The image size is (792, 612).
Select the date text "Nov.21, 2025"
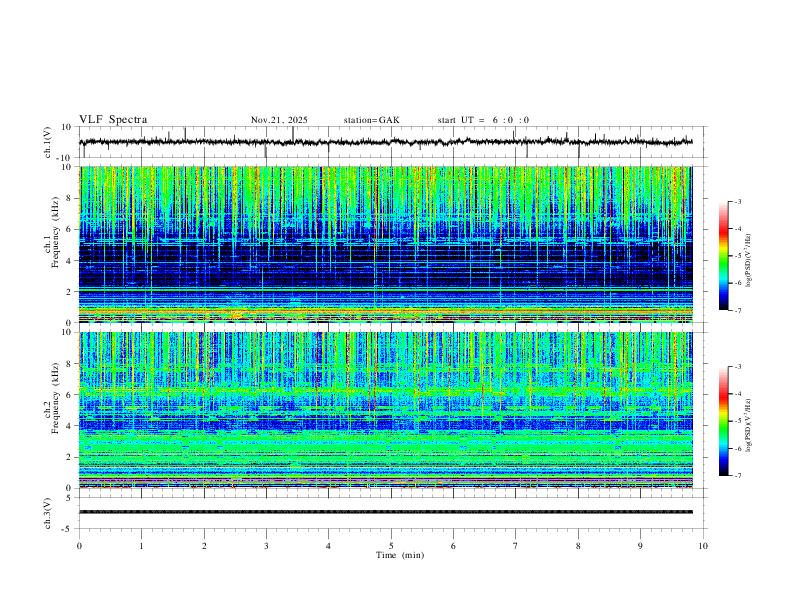tap(279, 120)
